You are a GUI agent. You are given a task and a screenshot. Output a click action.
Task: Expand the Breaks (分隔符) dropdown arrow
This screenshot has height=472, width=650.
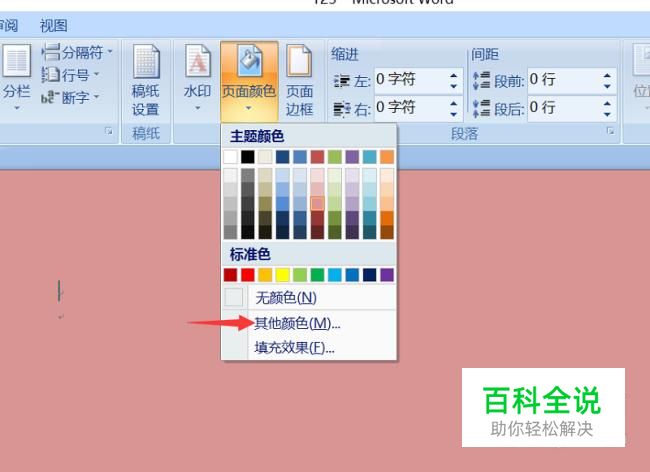tap(110, 52)
